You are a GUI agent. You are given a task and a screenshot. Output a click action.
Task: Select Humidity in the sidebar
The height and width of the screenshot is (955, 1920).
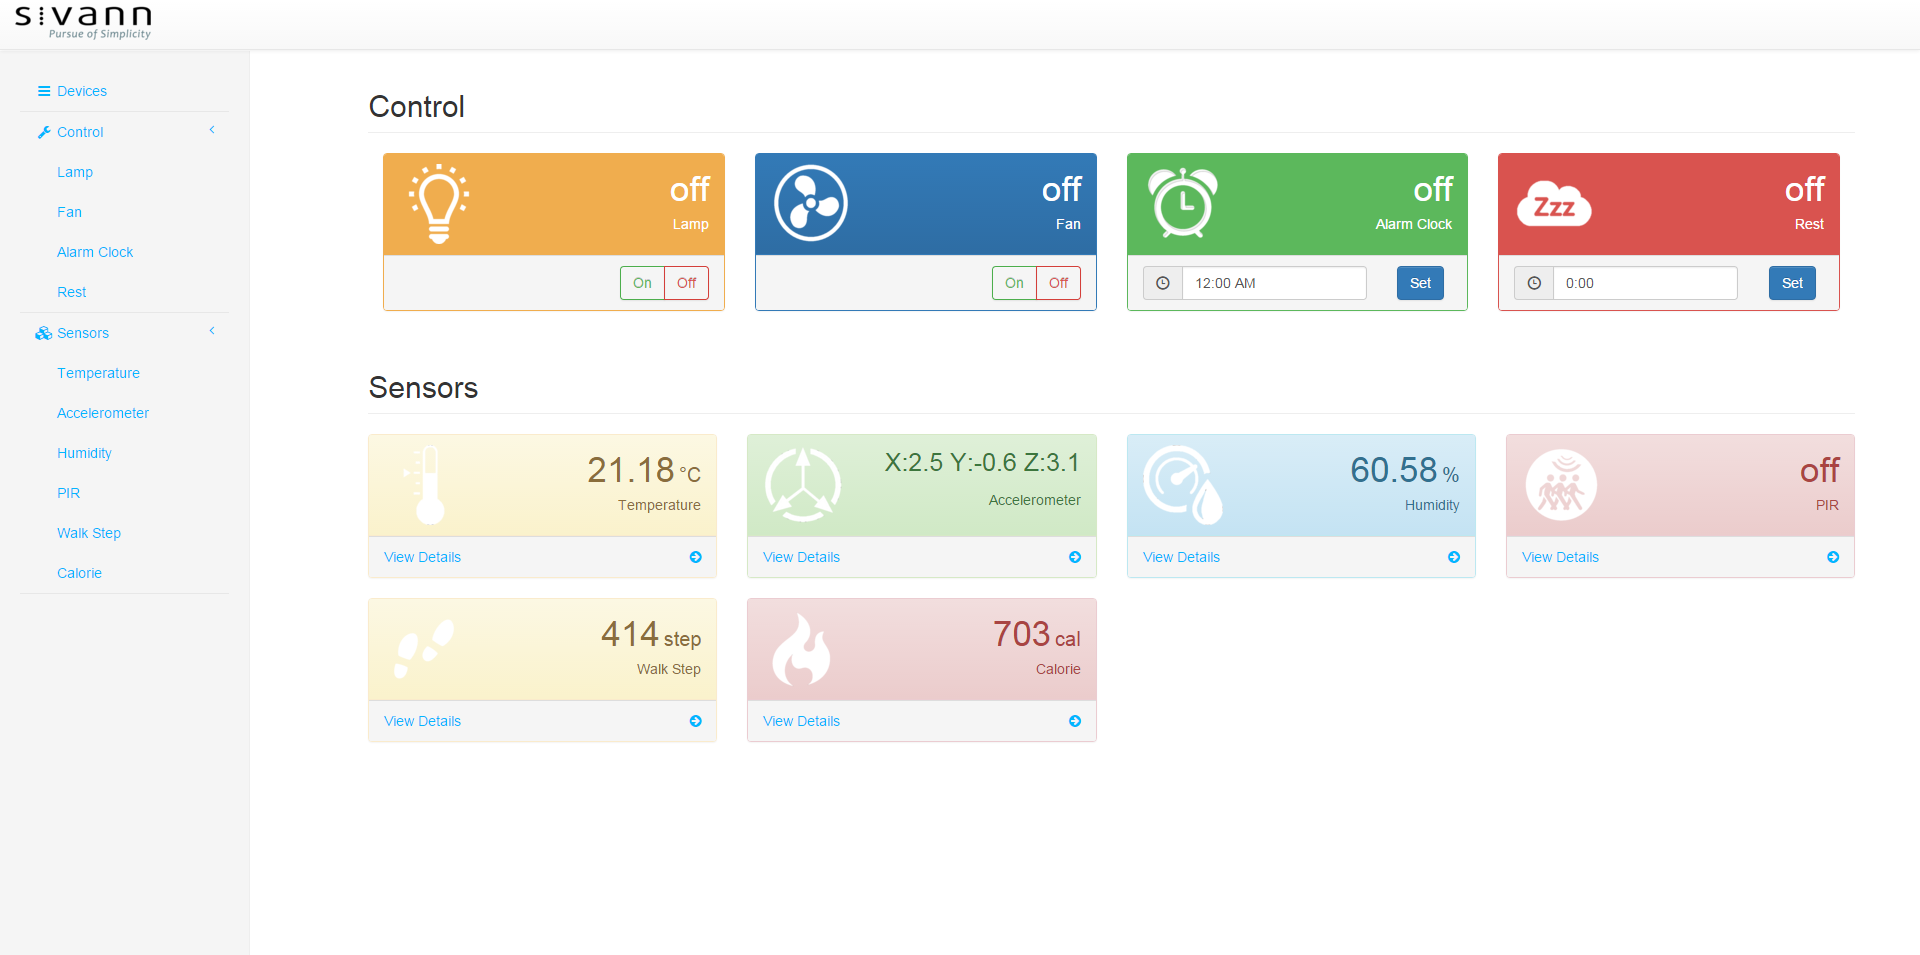tap(84, 453)
